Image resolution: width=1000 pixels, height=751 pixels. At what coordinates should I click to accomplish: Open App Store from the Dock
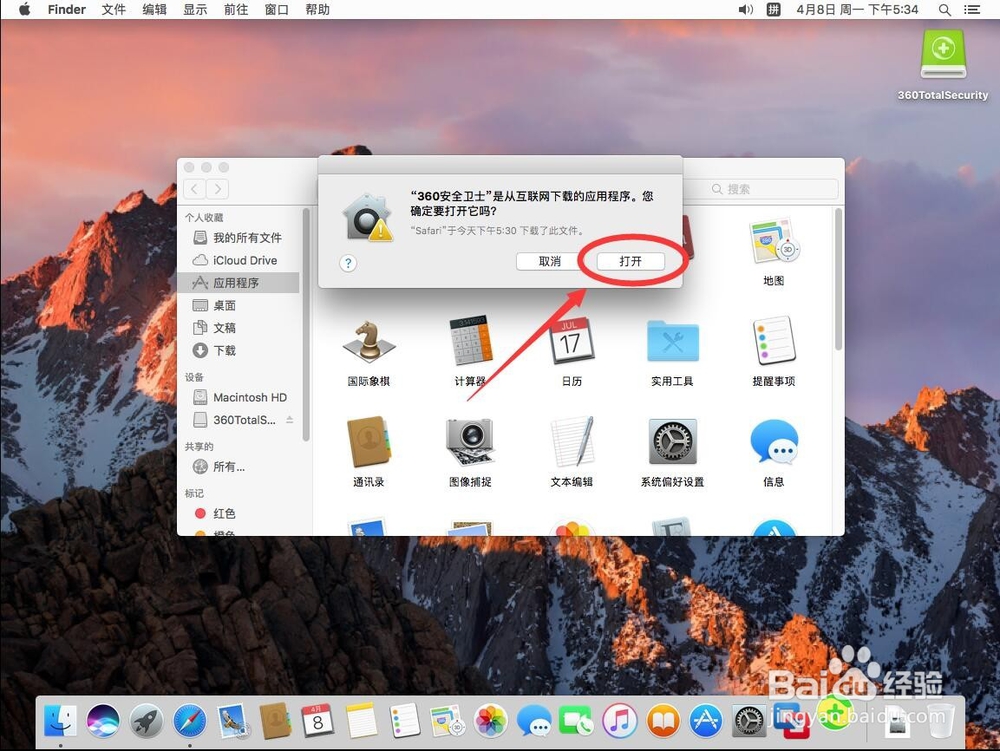[706, 720]
